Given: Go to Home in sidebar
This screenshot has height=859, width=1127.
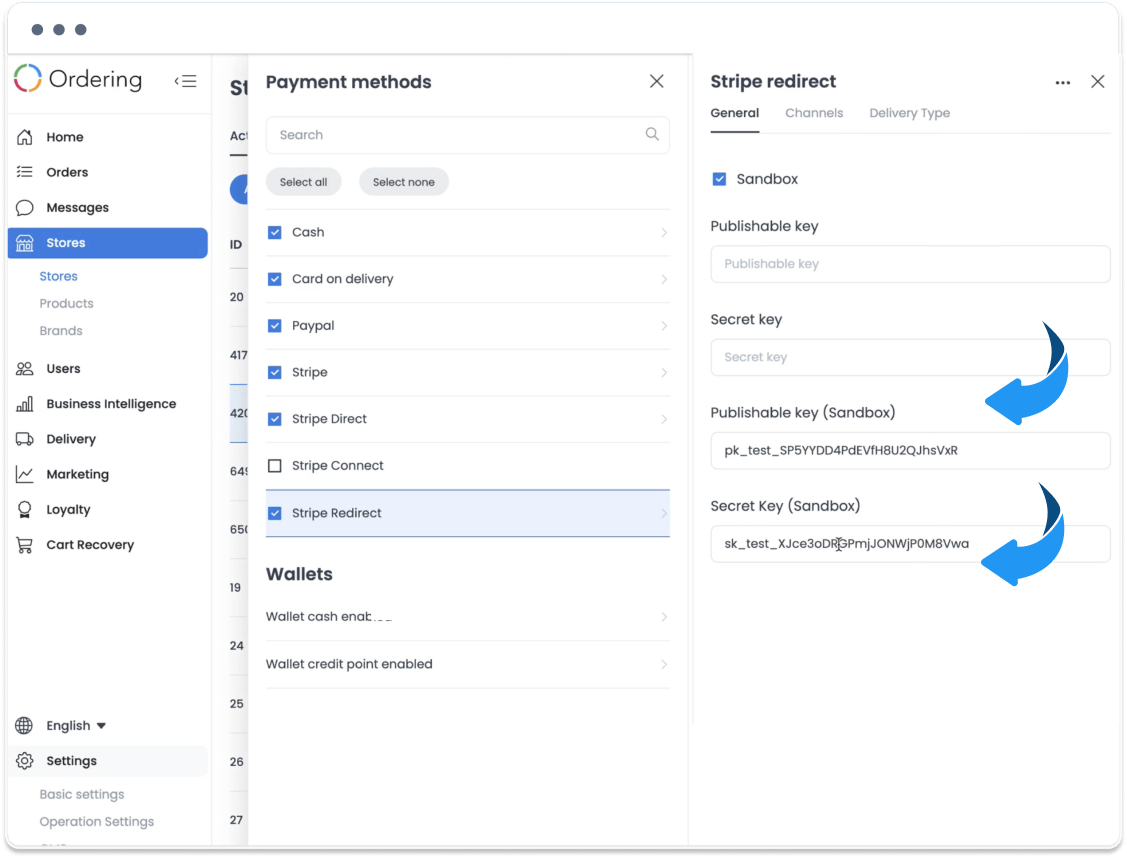Looking at the screenshot, I should pos(65,137).
